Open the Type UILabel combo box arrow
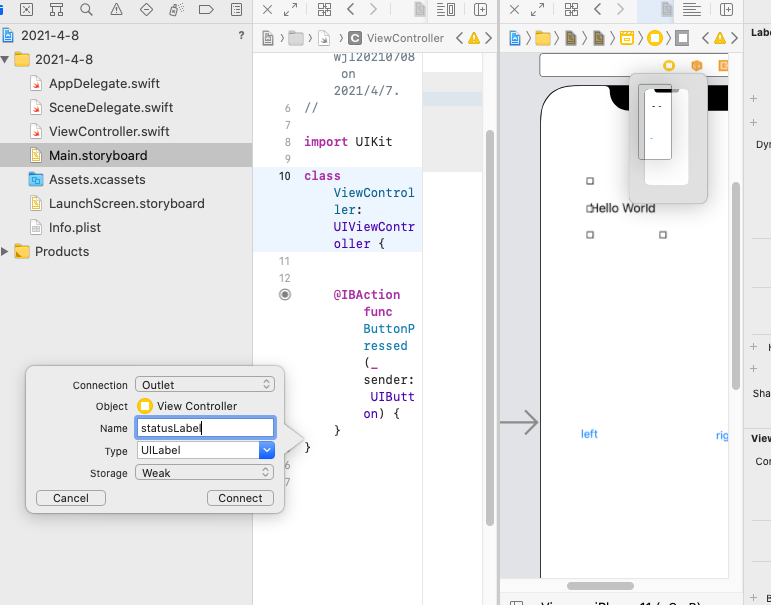This screenshot has width=771, height=605. coord(267,450)
